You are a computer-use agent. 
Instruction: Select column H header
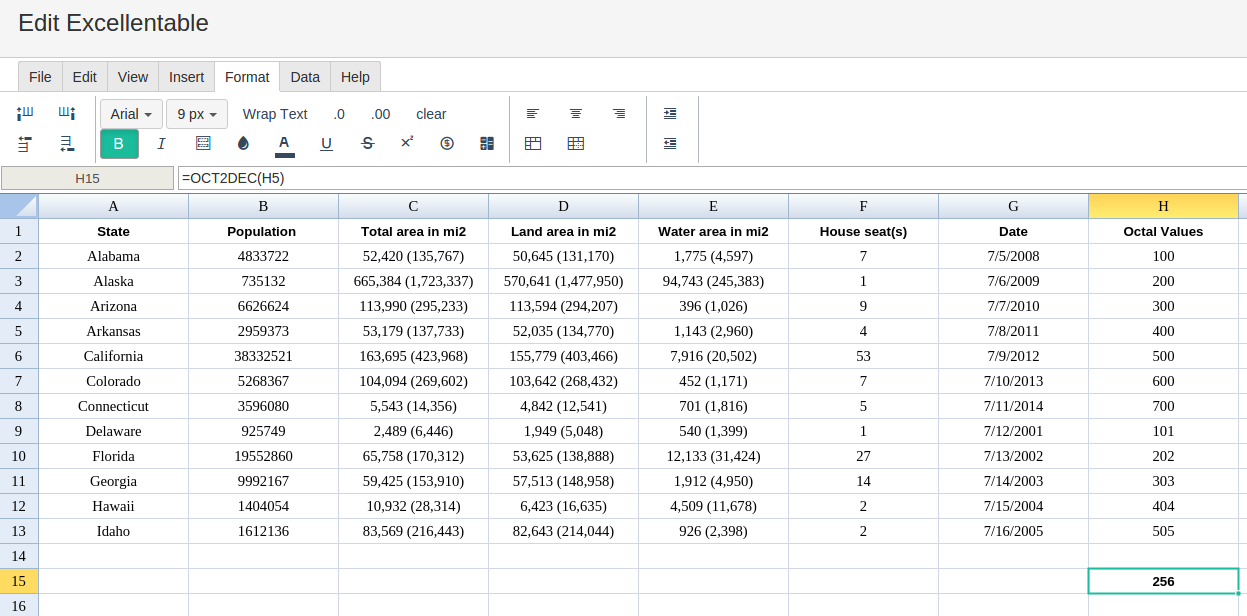[1163, 206]
